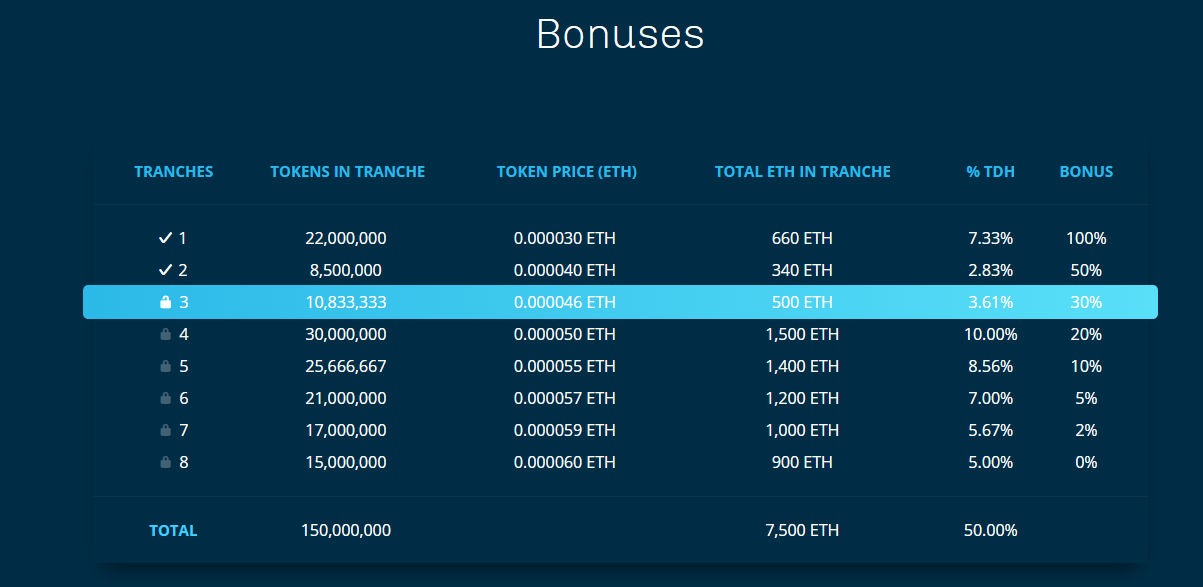Screen dimensions: 1203x587
Task: Click the white lock icon on tranche 3
Action: (x=166, y=302)
